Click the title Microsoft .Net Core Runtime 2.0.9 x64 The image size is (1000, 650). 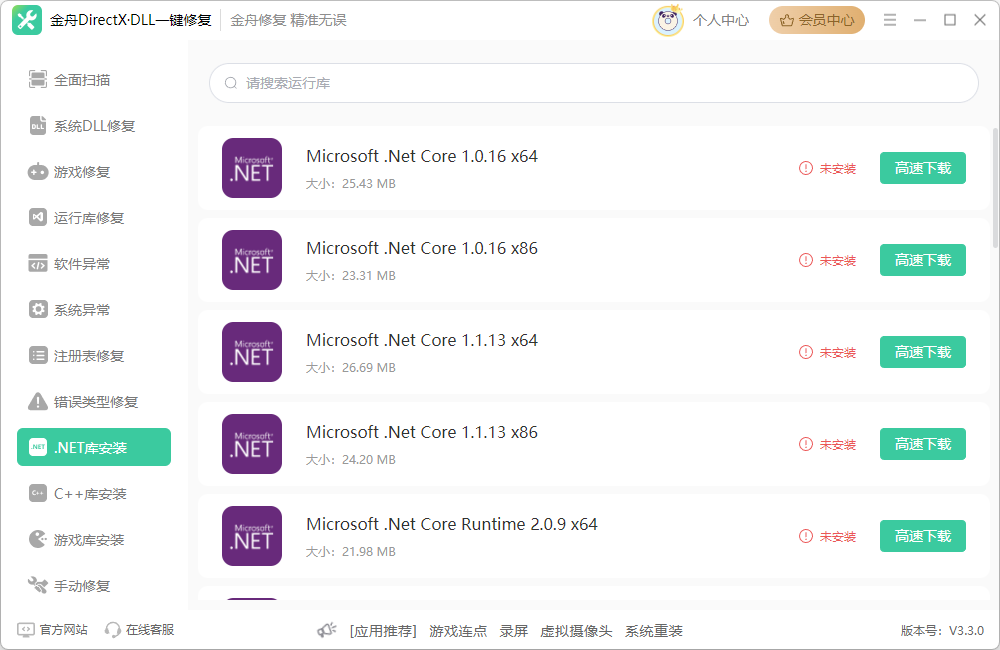pyautogui.click(x=452, y=524)
